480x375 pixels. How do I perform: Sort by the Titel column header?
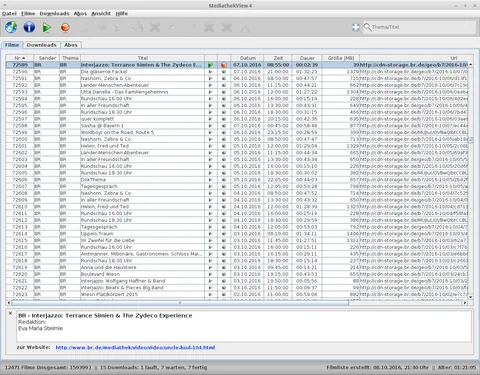[143, 58]
